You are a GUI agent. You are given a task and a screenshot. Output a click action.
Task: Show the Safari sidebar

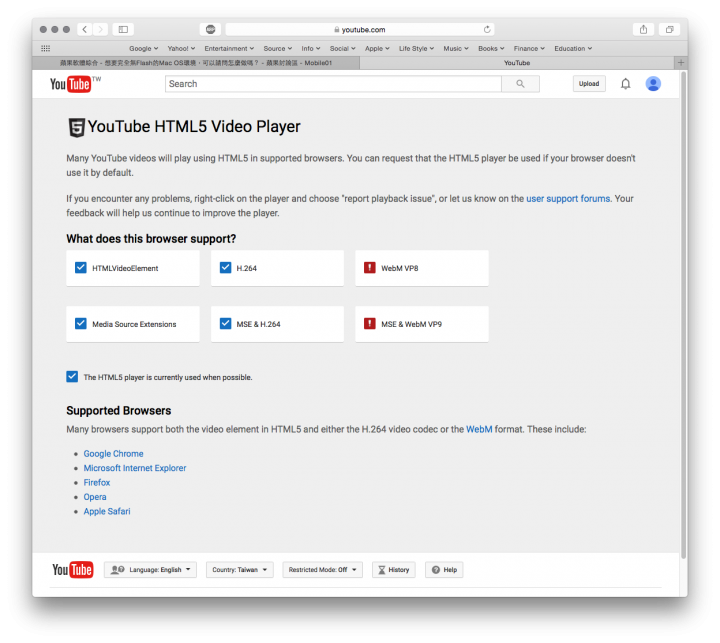pyautogui.click(x=123, y=29)
